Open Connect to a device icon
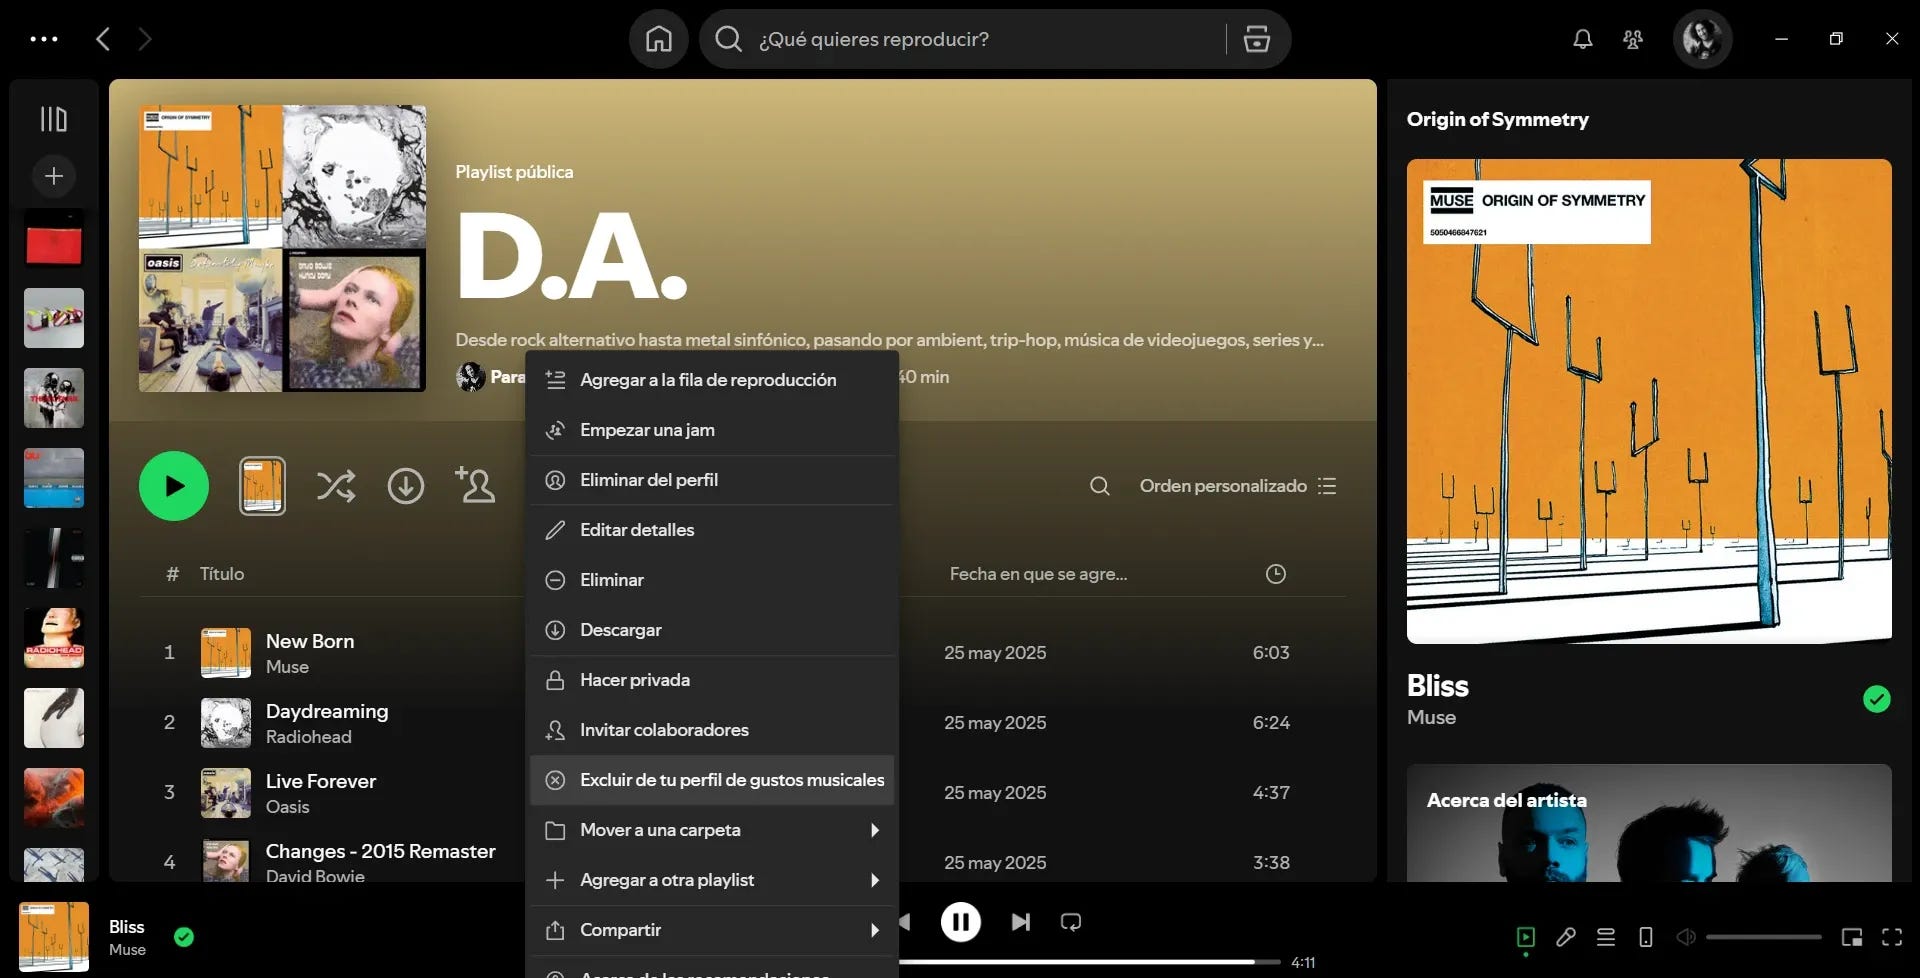 [x=1646, y=937]
